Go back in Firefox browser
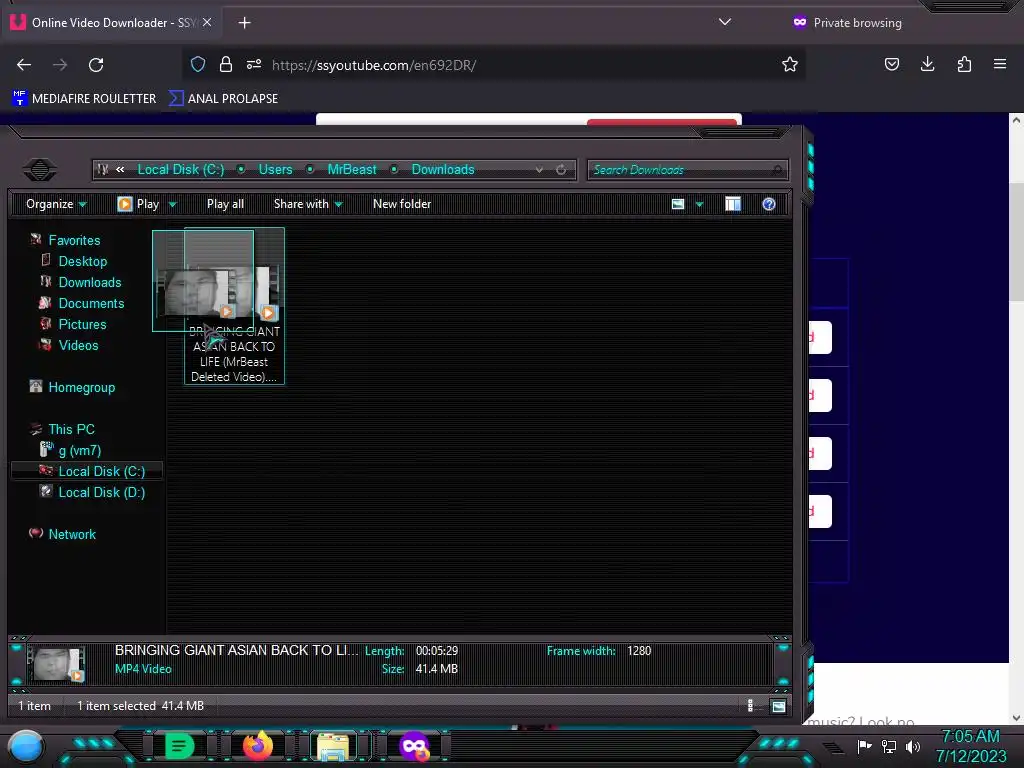This screenshot has height=768, width=1024. pyautogui.click(x=24, y=65)
